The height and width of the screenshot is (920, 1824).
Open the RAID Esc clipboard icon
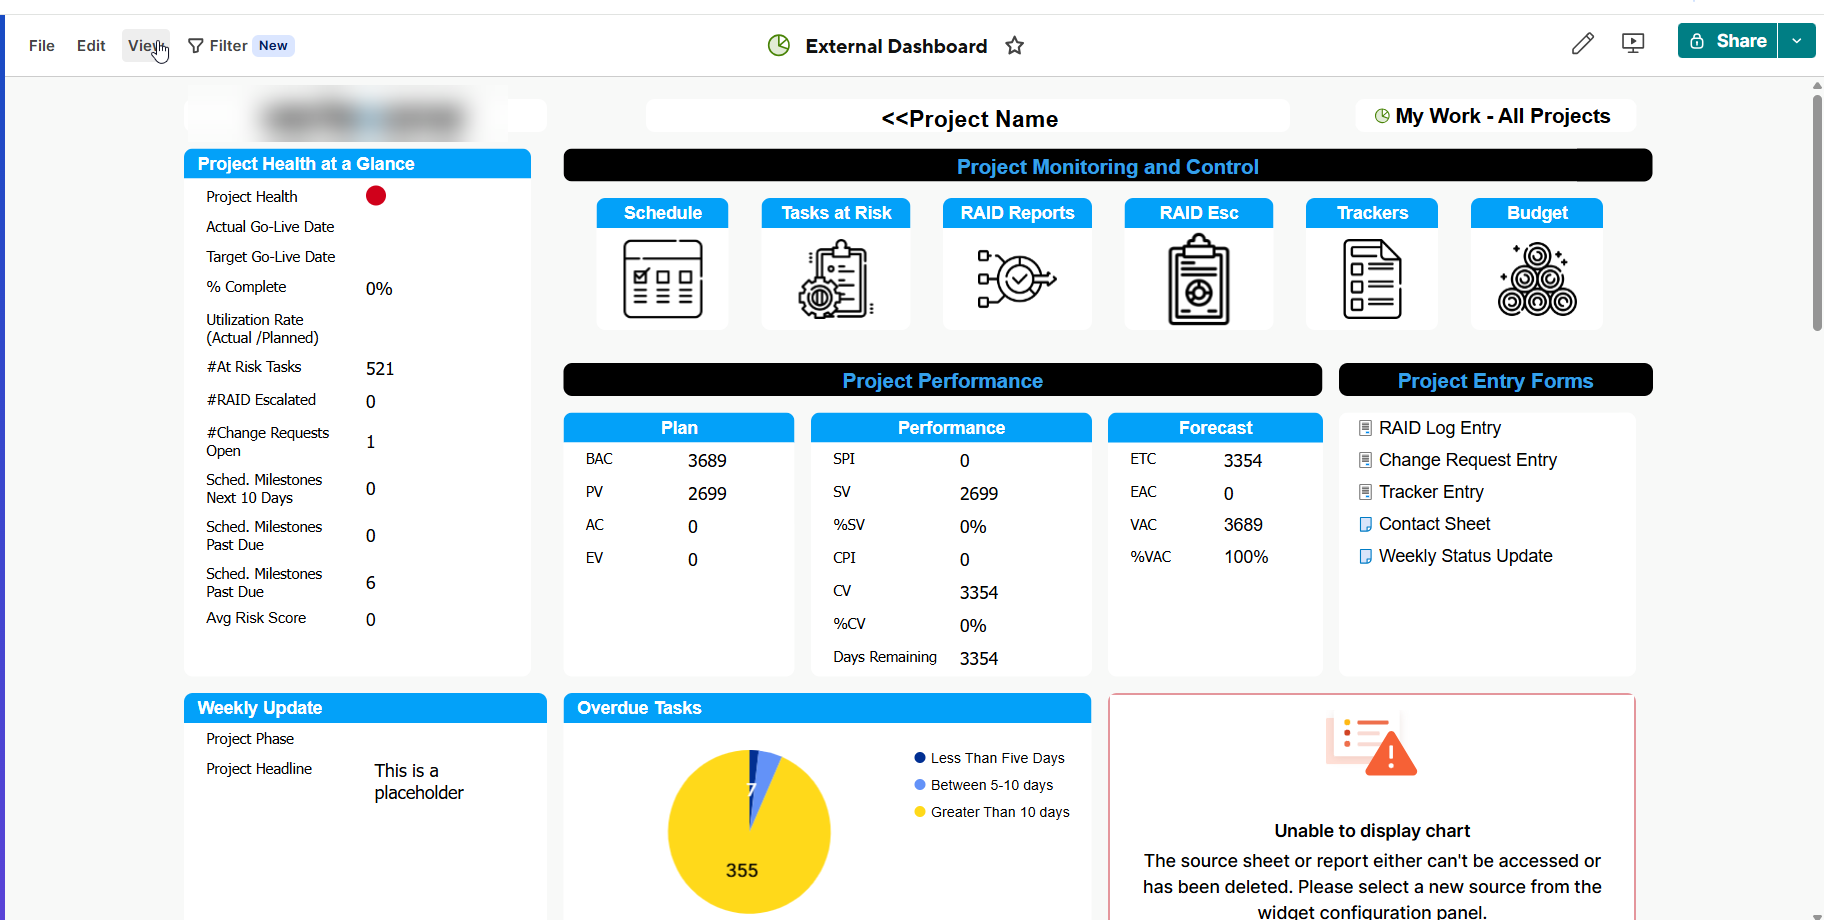click(x=1199, y=279)
